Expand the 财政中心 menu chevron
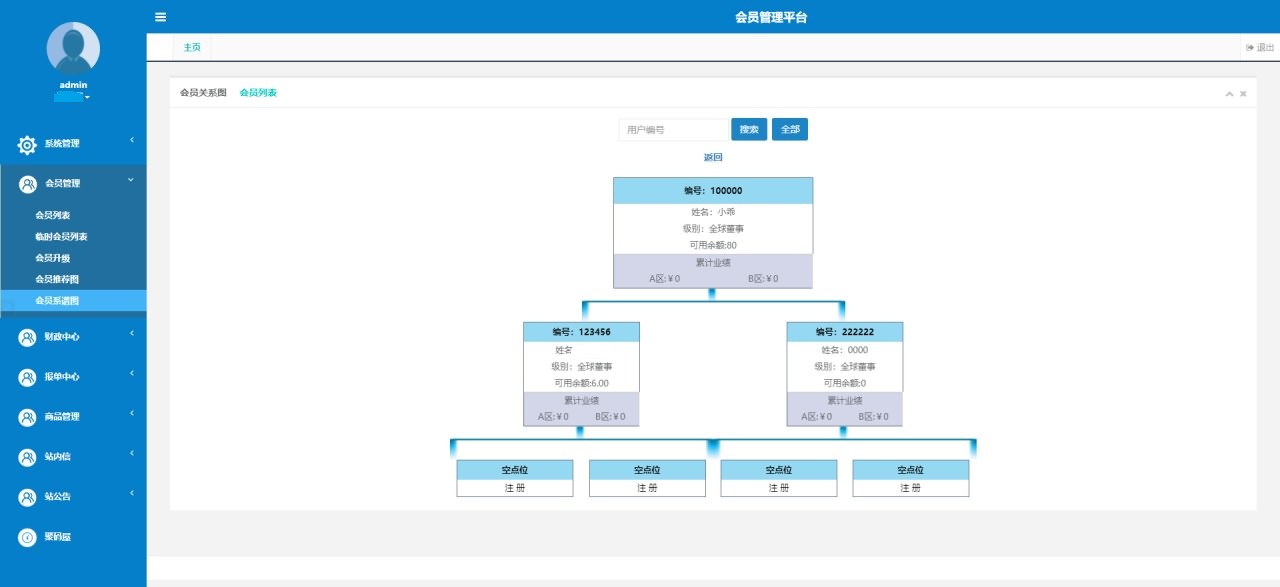Image resolution: width=1280 pixels, height=587 pixels. click(131, 333)
